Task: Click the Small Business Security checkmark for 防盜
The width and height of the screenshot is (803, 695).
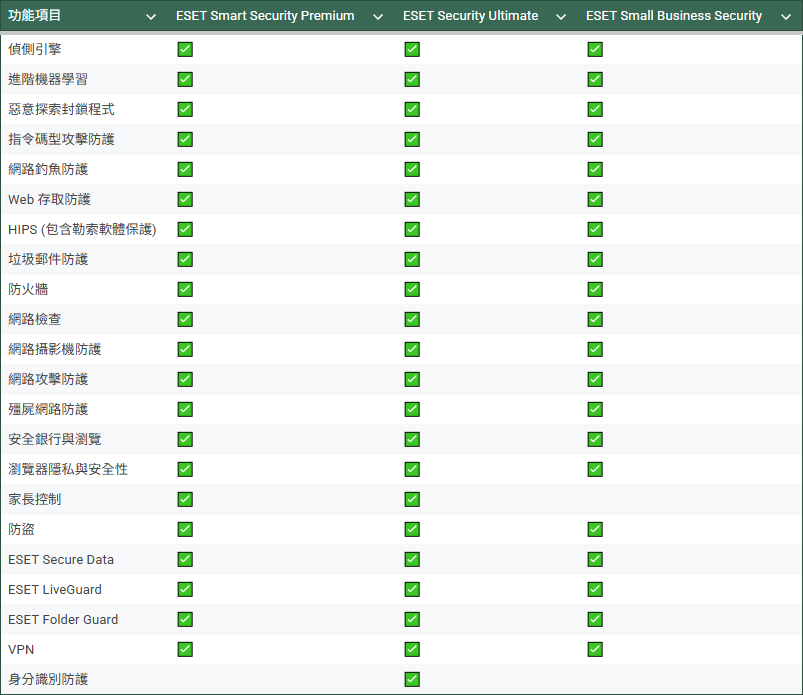Action: (x=595, y=529)
